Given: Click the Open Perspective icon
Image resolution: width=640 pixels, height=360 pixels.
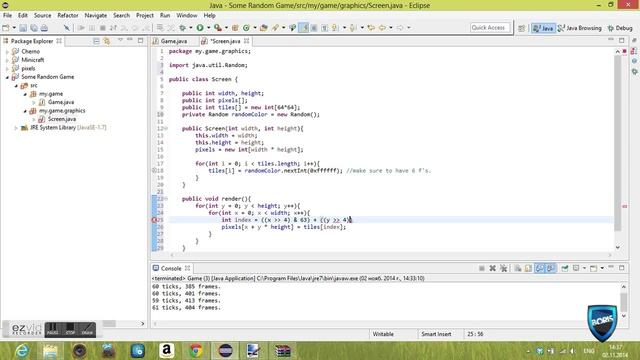Looking at the screenshot, I should click(521, 28).
